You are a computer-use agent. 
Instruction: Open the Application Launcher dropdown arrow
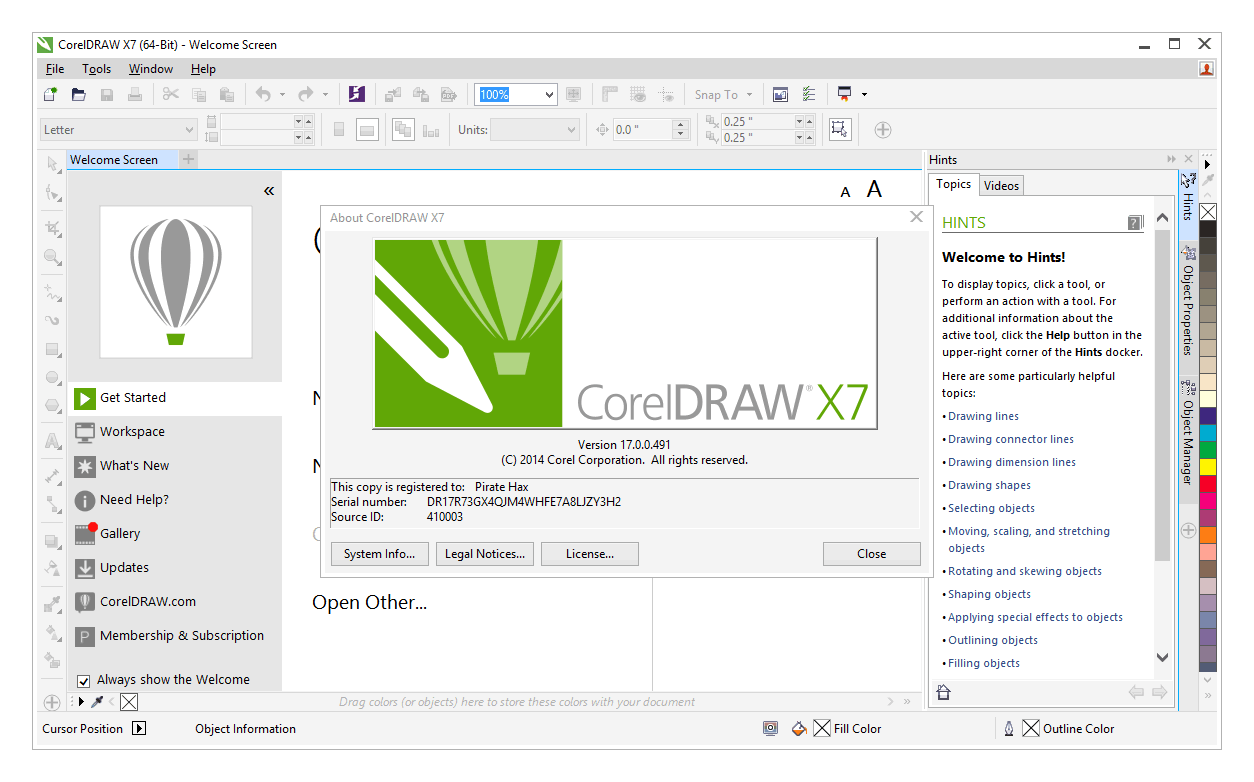click(x=864, y=94)
